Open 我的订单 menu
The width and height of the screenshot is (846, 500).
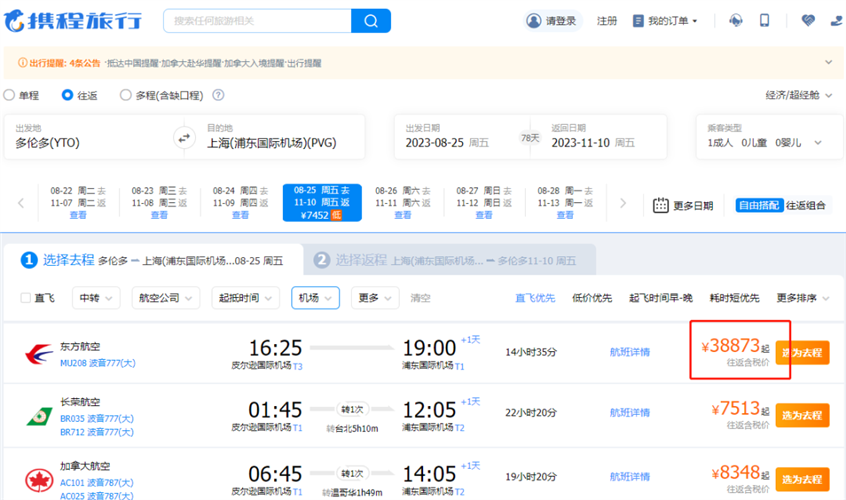point(665,21)
